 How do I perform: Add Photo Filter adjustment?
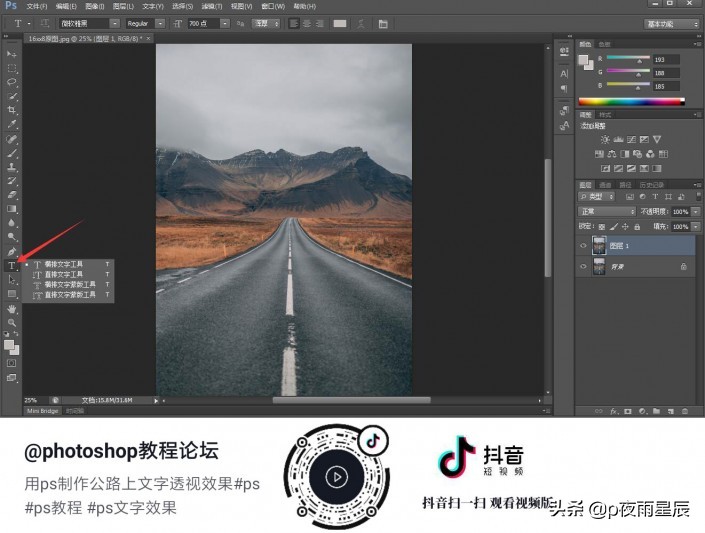click(x=638, y=154)
